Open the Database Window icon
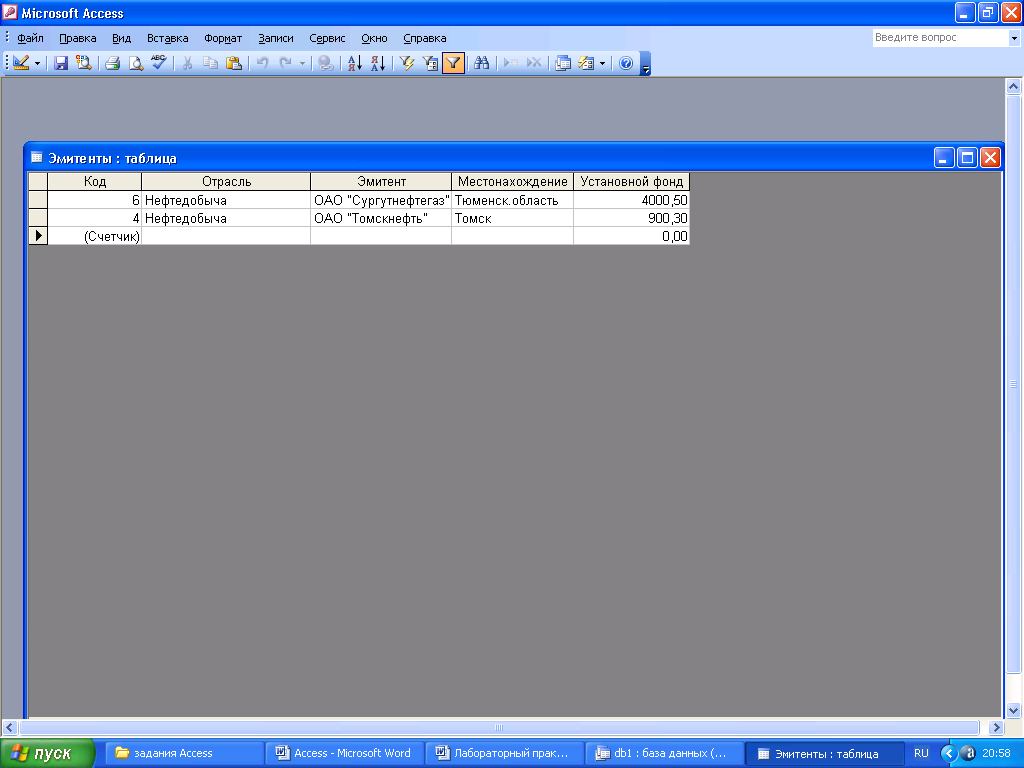The image size is (1024, 768). tap(562, 63)
